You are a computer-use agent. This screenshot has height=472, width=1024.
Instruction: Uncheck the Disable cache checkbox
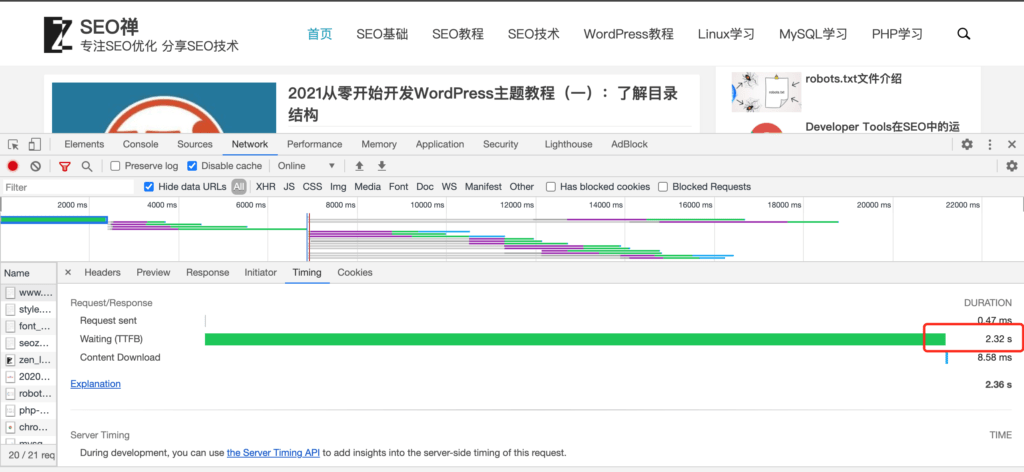193,166
